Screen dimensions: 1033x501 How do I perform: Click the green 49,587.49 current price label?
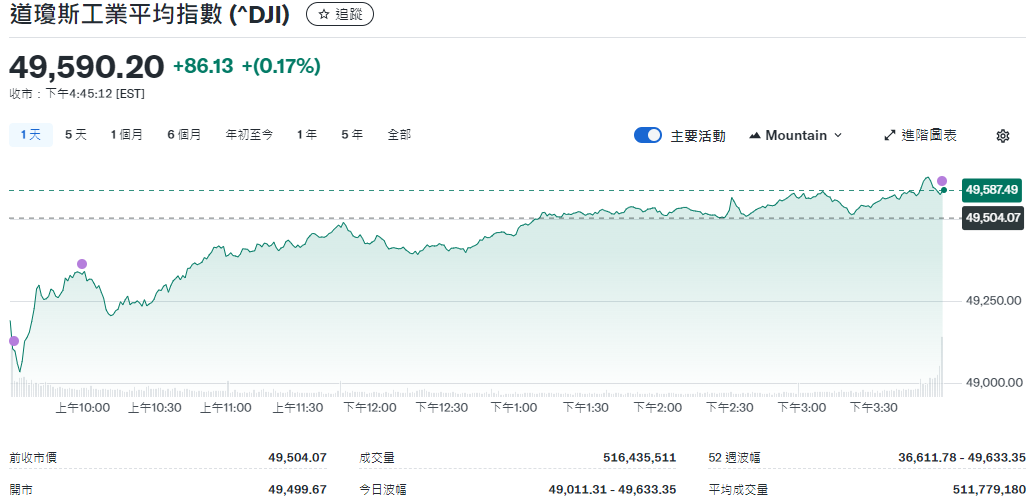991,189
